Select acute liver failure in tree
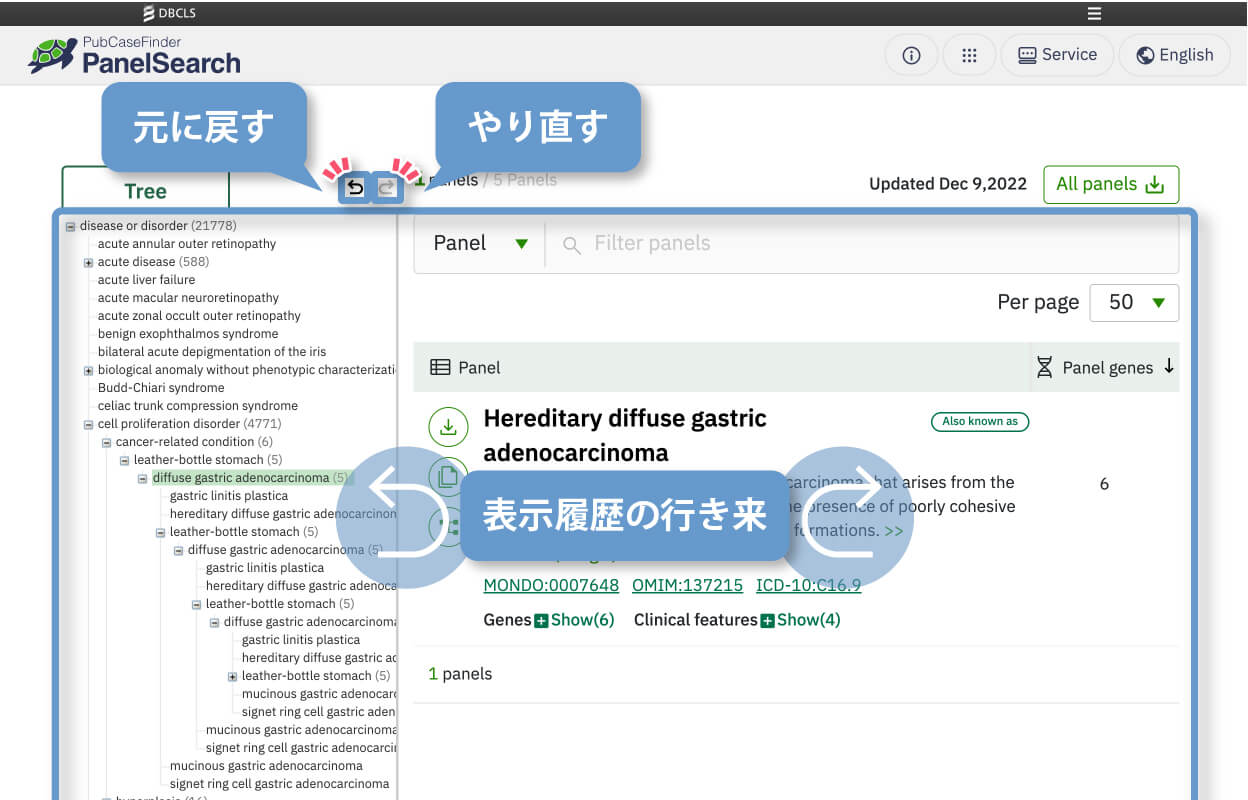The width and height of the screenshot is (1248, 800). [x=147, y=280]
